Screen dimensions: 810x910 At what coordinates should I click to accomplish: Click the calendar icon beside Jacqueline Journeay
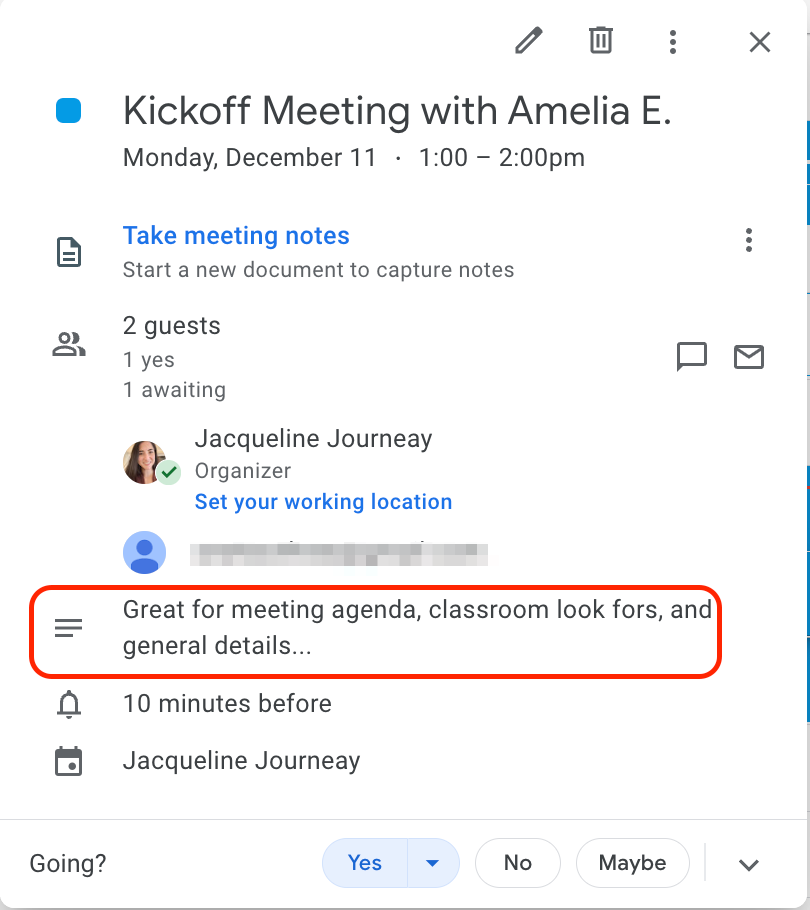click(69, 761)
